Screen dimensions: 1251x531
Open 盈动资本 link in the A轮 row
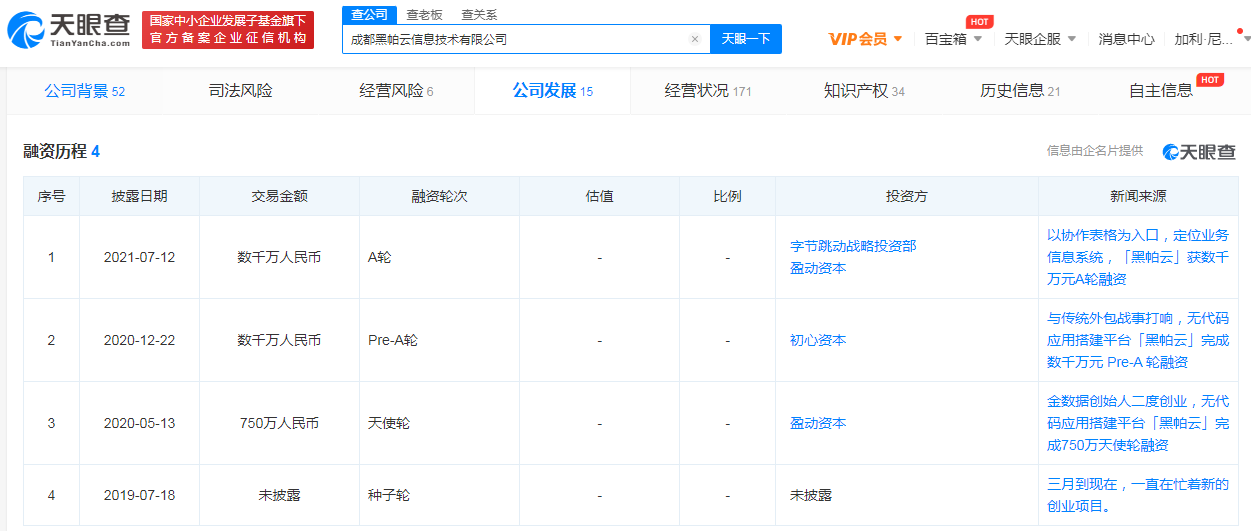(818, 268)
